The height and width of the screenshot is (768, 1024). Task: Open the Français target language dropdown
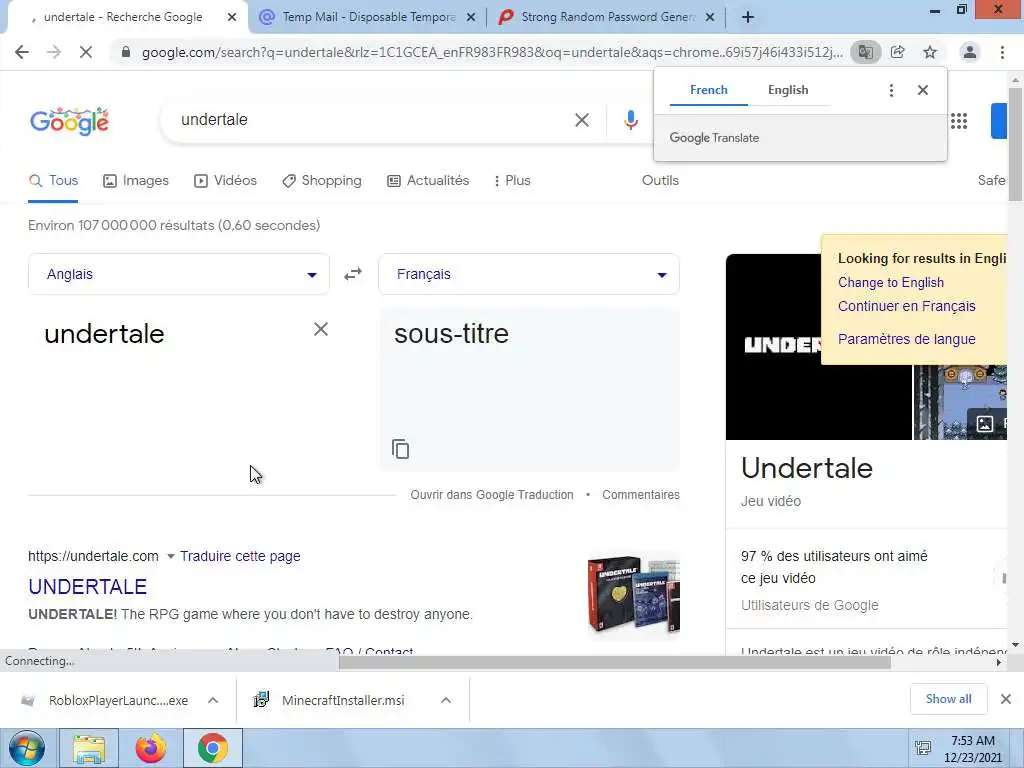(x=529, y=274)
